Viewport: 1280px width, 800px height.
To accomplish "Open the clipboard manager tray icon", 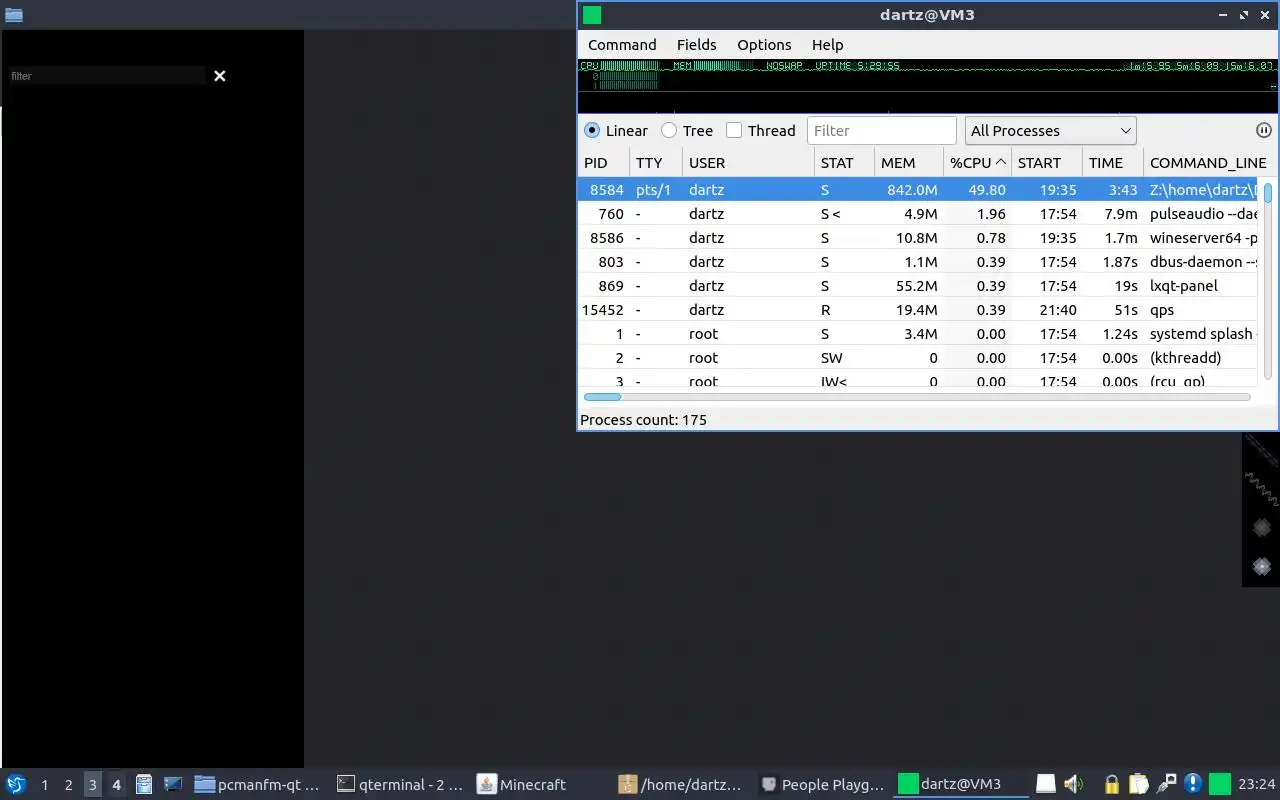I will click(1138, 784).
